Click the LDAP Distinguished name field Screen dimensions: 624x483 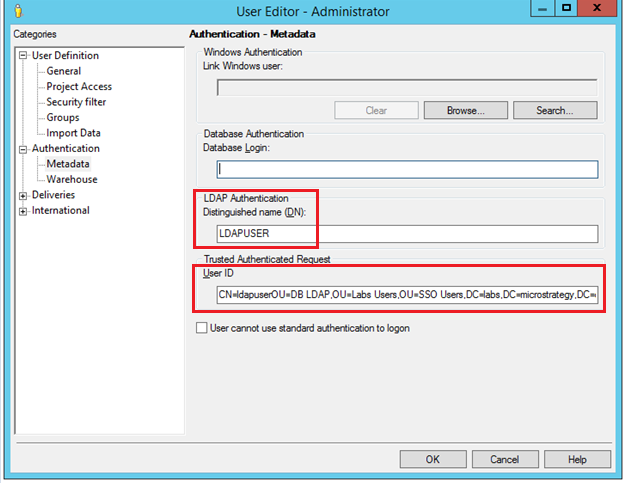coord(407,234)
